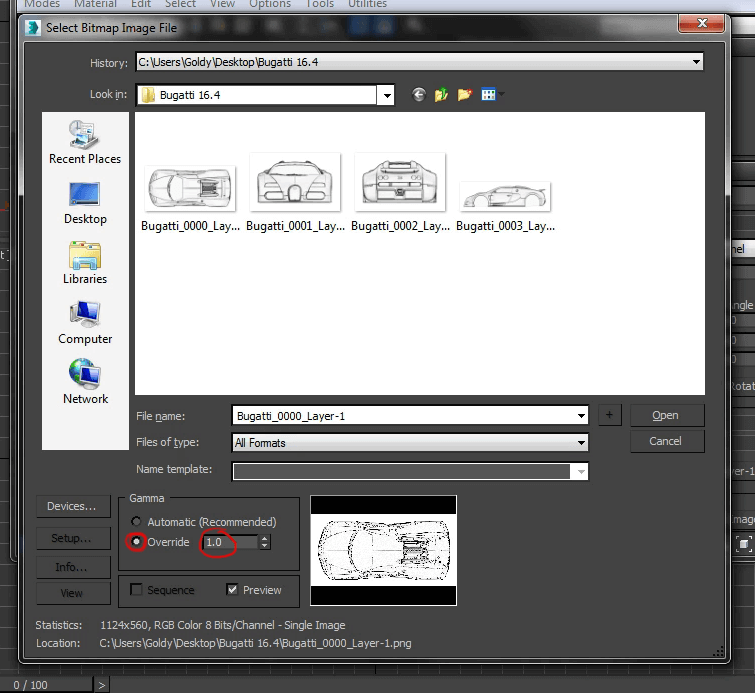
Task: Go to Desktop in sidebar
Action: point(85,202)
